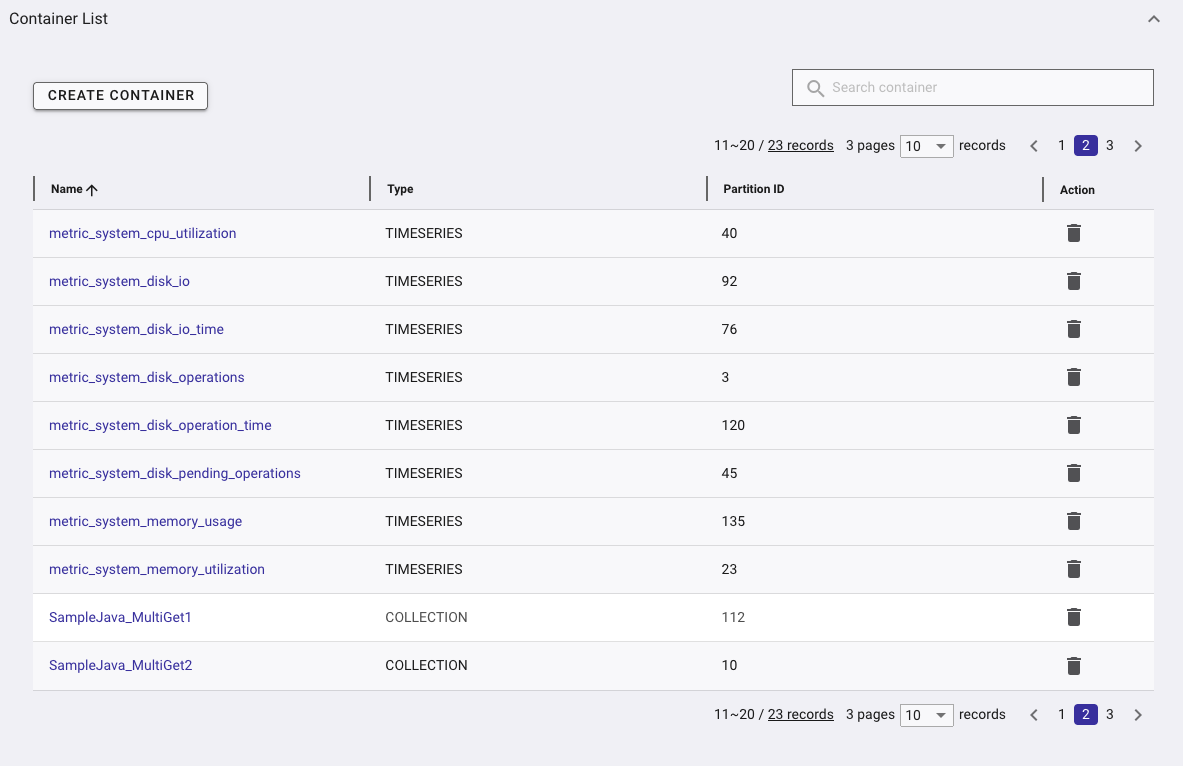The width and height of the screenshot is (1183, 766).
Task: Go to next page using bottom chevron
Action: point(1138,715)
